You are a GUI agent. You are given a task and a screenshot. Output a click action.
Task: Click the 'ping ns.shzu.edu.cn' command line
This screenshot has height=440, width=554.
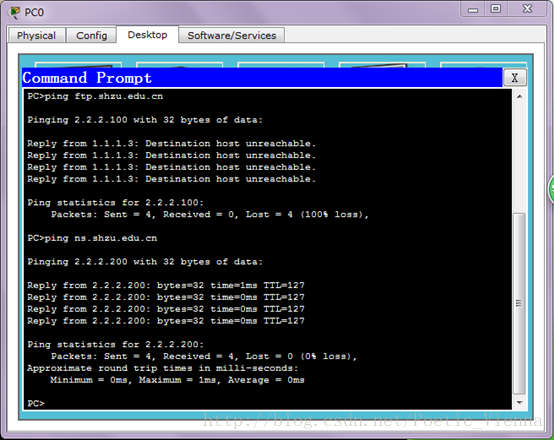click(92, 238)
